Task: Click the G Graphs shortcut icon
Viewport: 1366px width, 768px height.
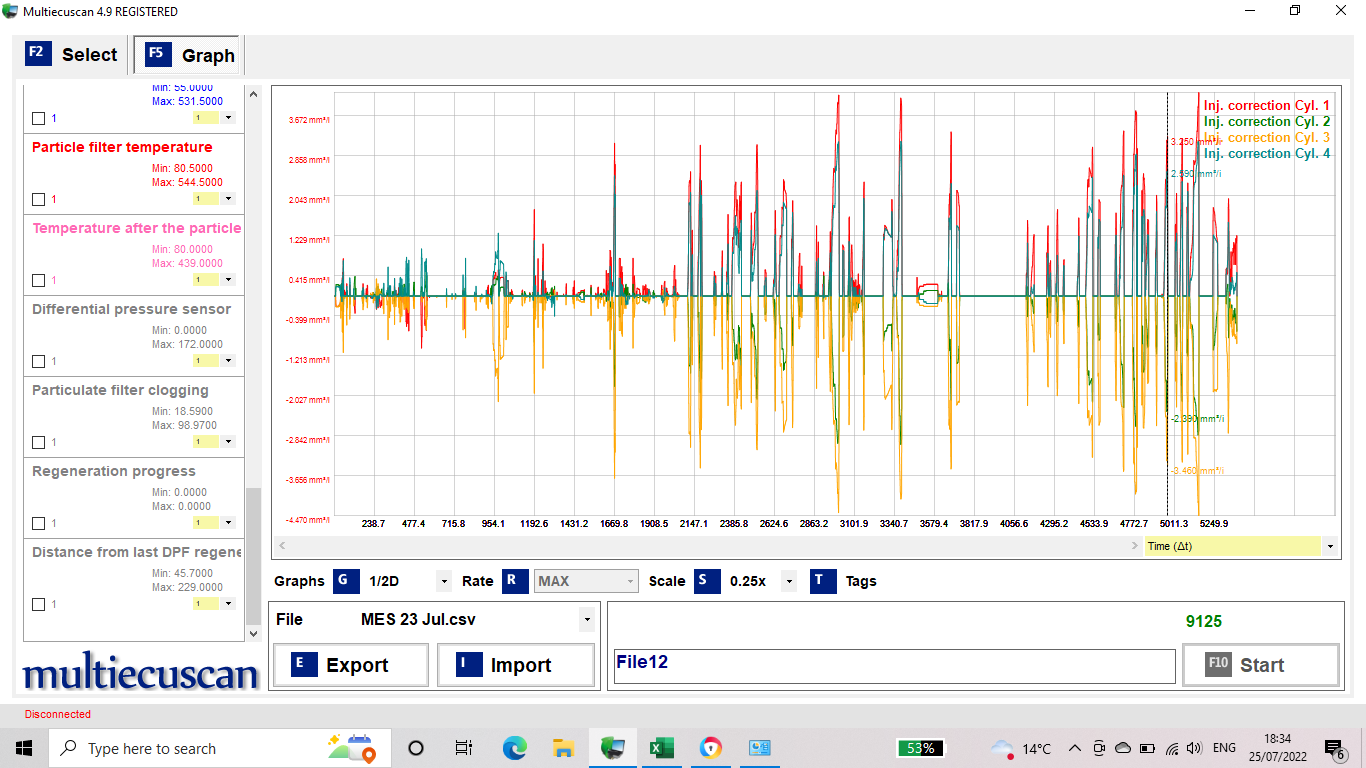Action: 346,581
